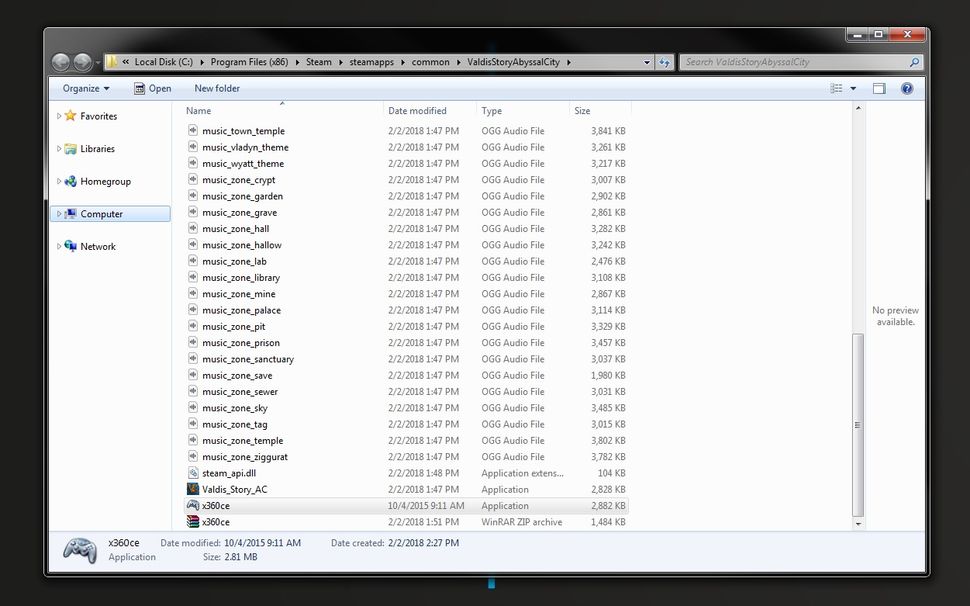Select the music_zone_sanctuary file

tap(248, 359)
